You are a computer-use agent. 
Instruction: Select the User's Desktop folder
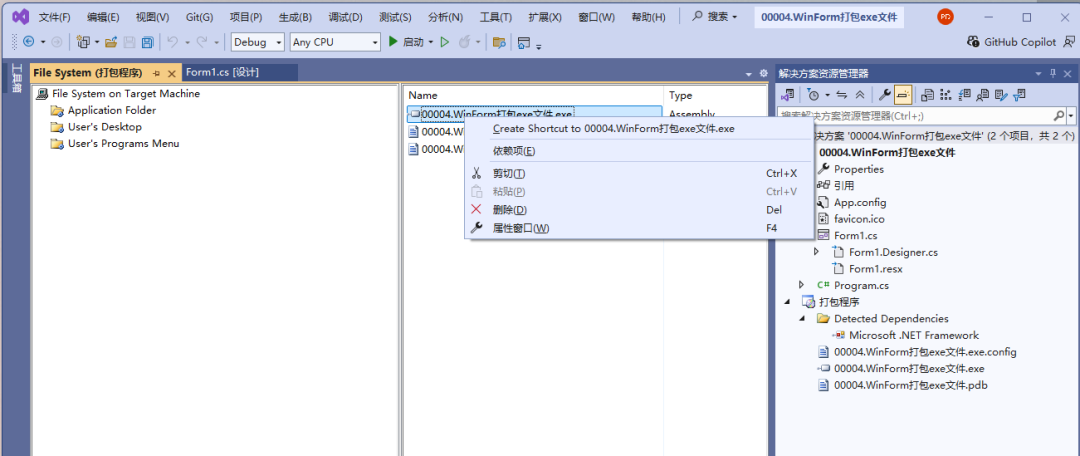[96, 127]
